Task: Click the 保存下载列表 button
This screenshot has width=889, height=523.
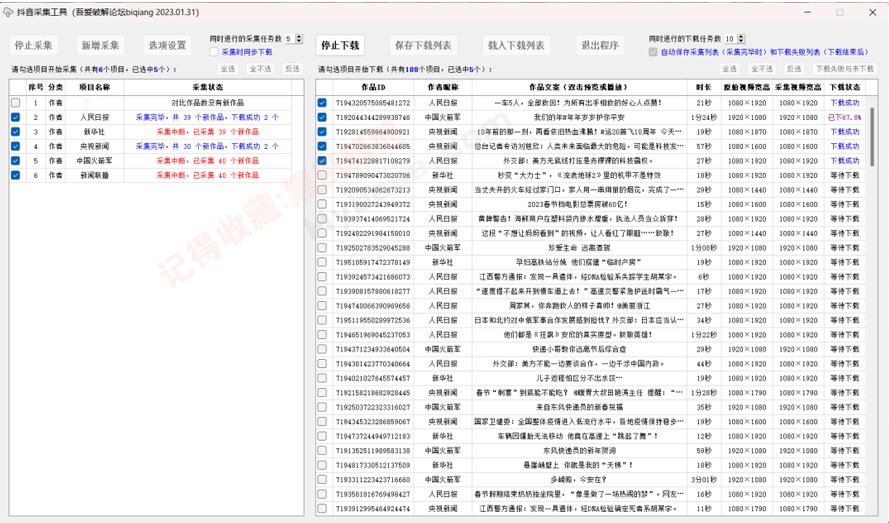Action: pos(423,45)
